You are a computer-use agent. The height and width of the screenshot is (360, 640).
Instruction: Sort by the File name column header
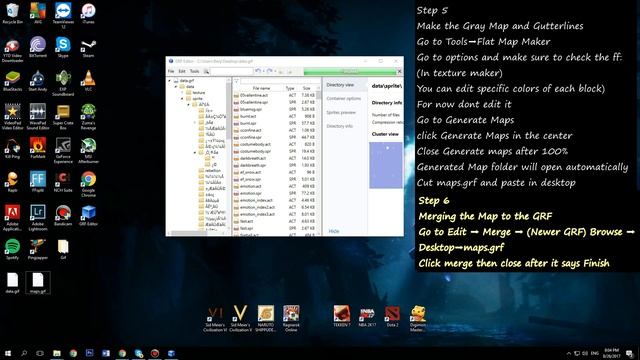coord(261,88)
